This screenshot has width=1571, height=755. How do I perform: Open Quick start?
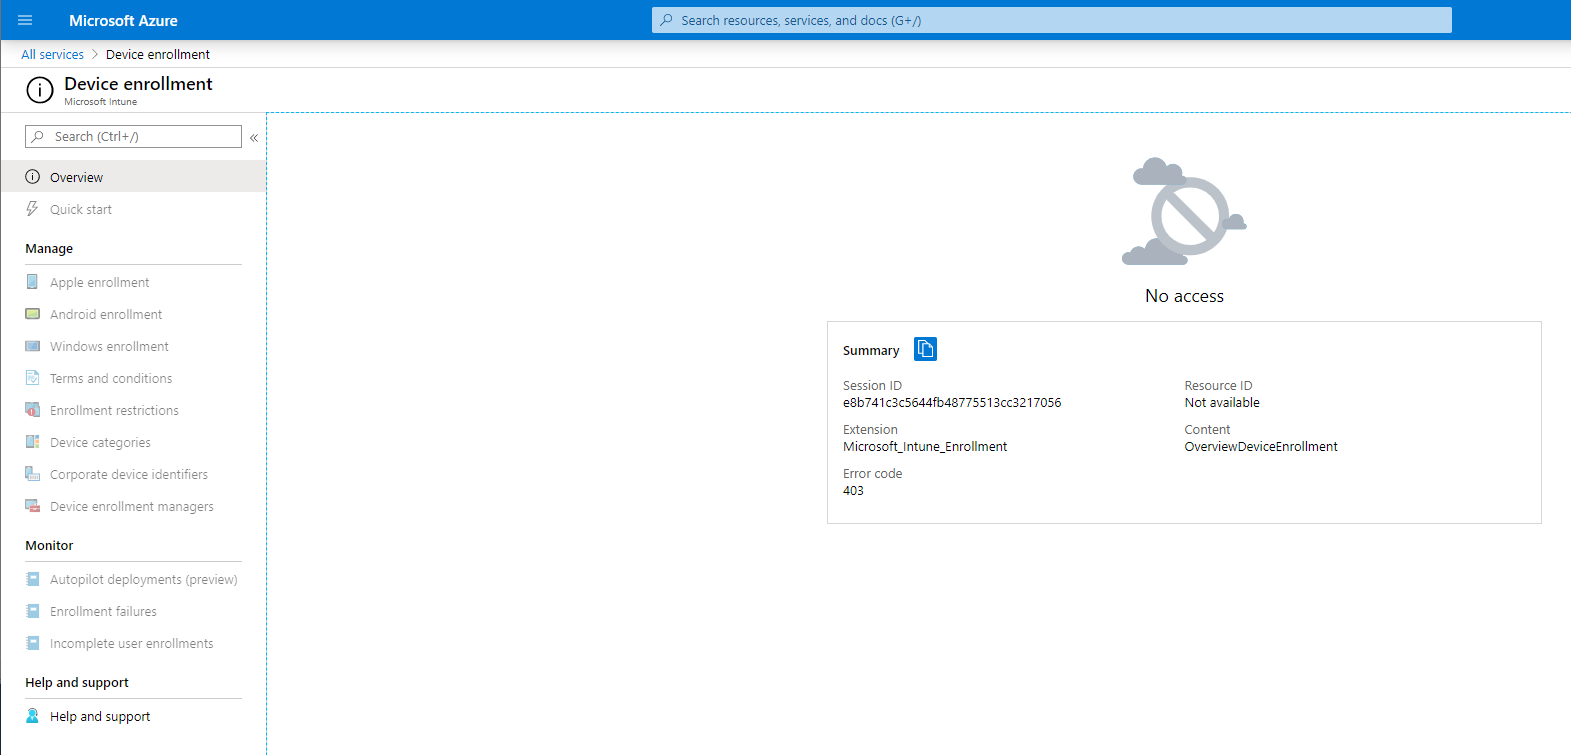point(81,209)
